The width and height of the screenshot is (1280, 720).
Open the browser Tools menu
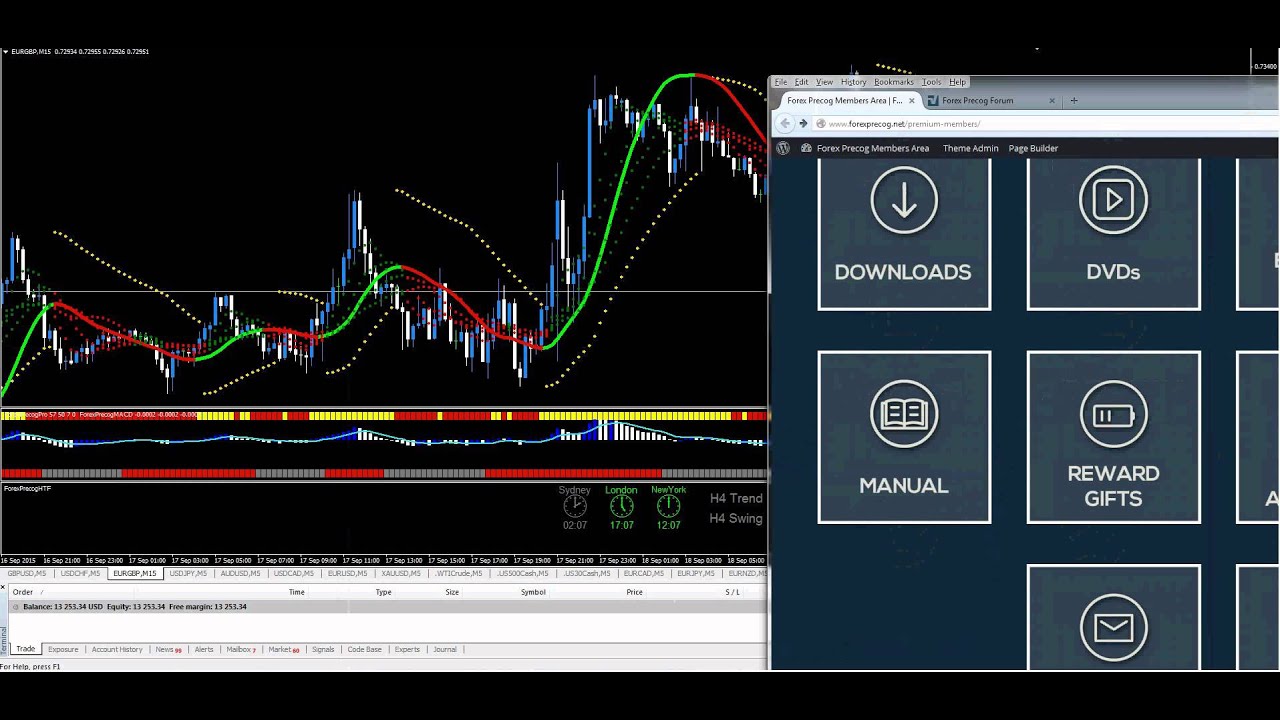pos(932,82)
